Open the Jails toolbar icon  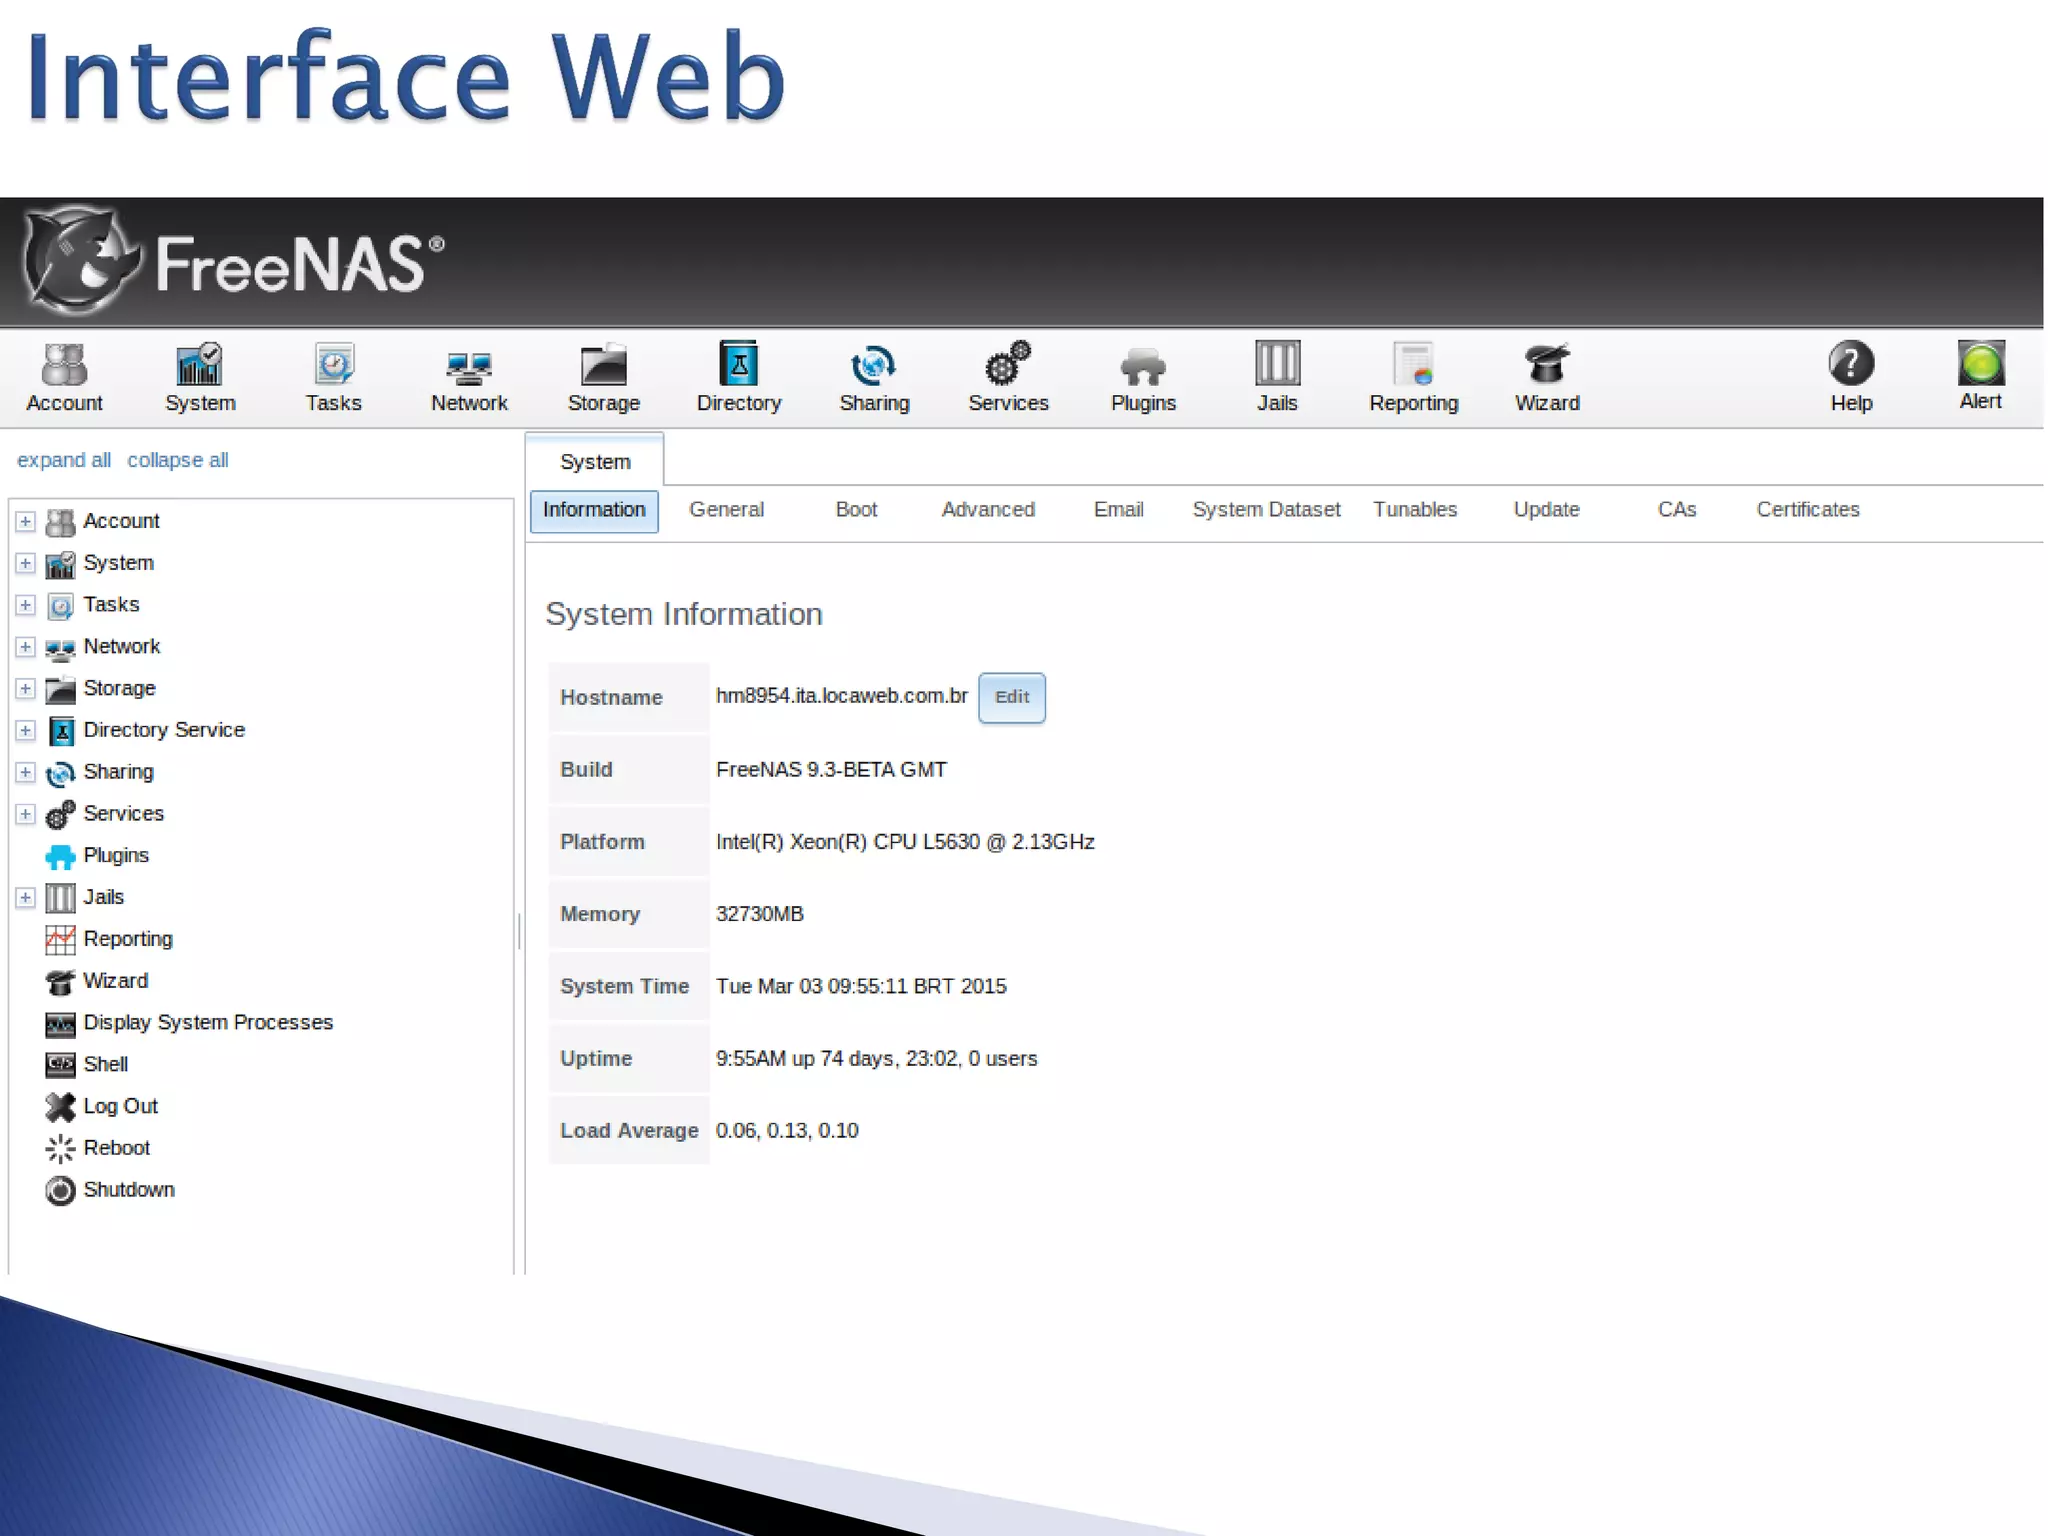[1276, 364]
